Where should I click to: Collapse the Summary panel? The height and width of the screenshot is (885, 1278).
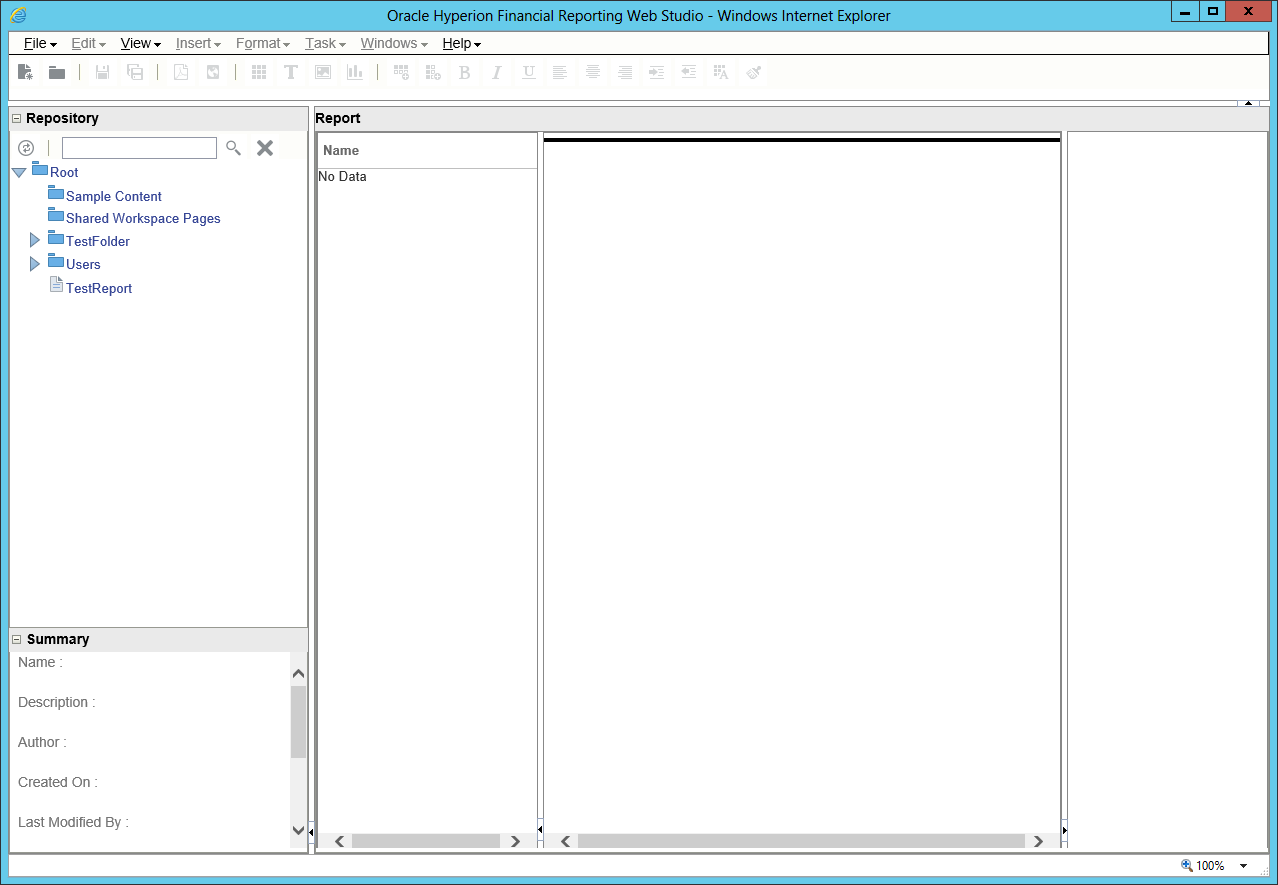16,639
